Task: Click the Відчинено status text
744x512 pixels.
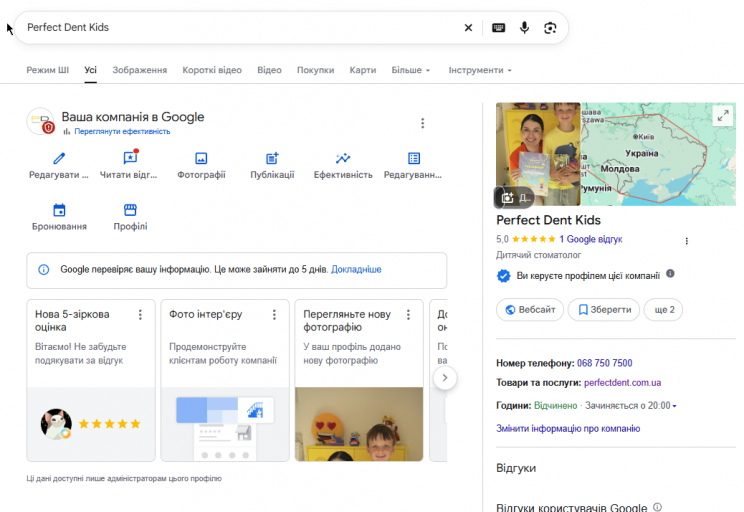Action: click(556, 406)
